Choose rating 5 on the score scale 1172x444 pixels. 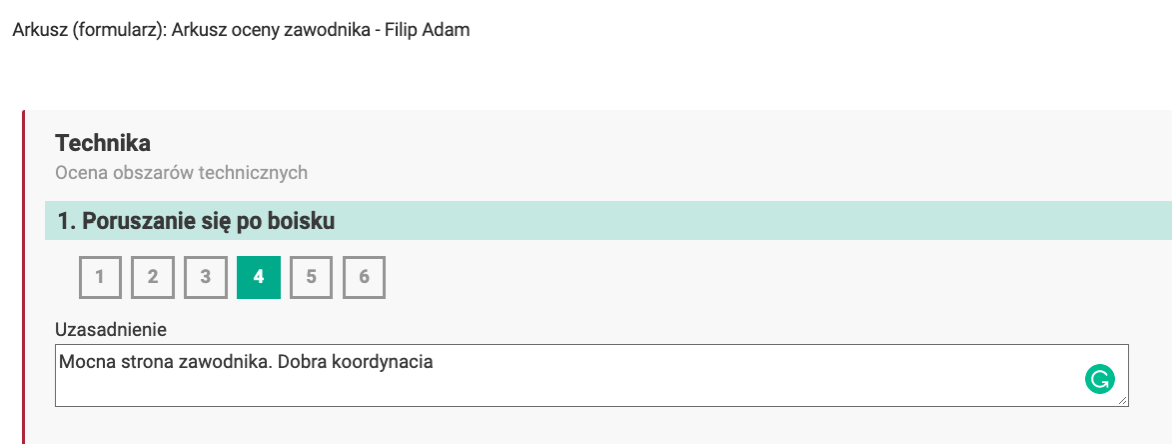click(x=312, y=278)
